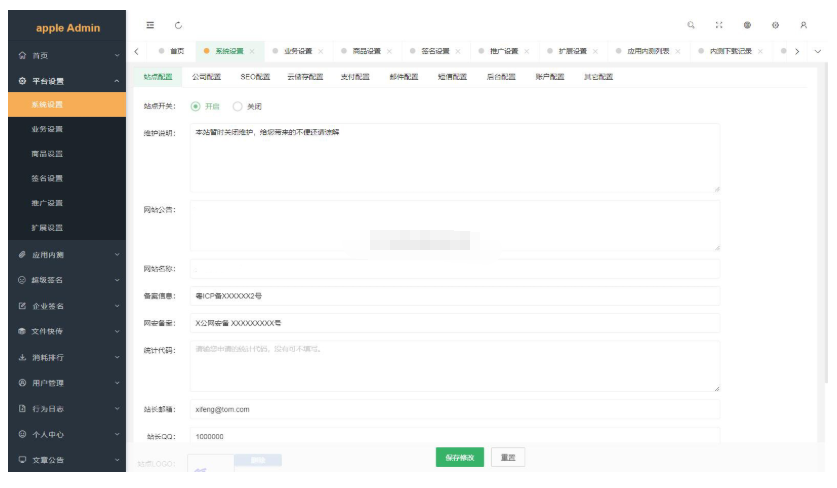This screenshot has height=488, width=837.
Task: Click the edit icon beside 企业签名
Action: pyautogui.click(x=22, y=306)
